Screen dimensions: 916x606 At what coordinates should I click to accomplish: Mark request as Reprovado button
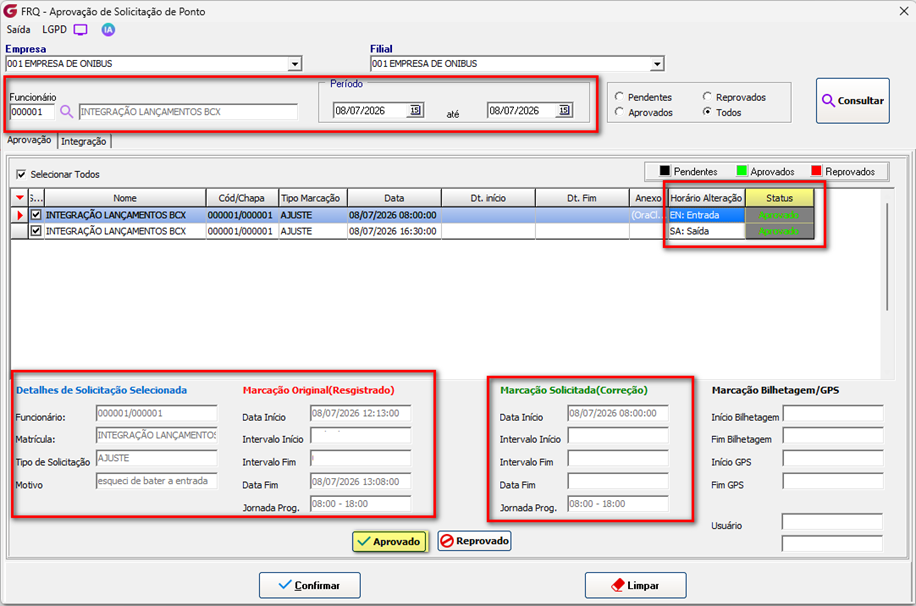coord(474,541)
